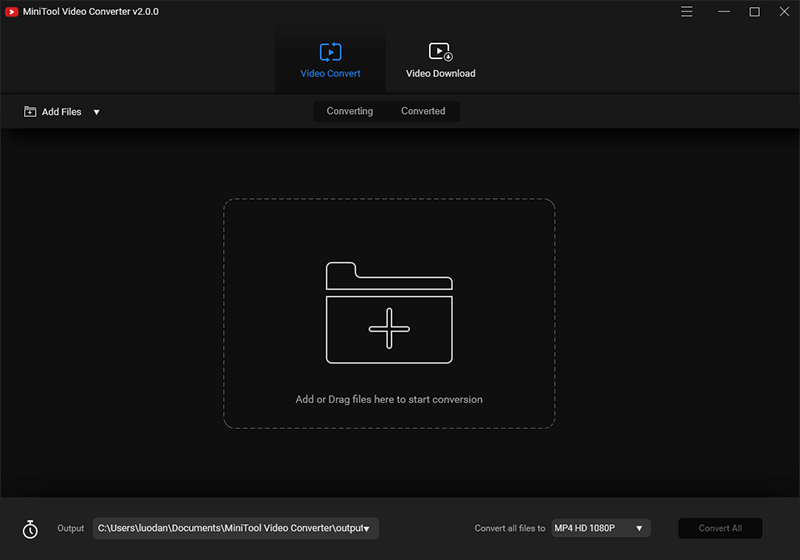Select the Converted tab
This screenshot has width=800, height=560.
423,111
